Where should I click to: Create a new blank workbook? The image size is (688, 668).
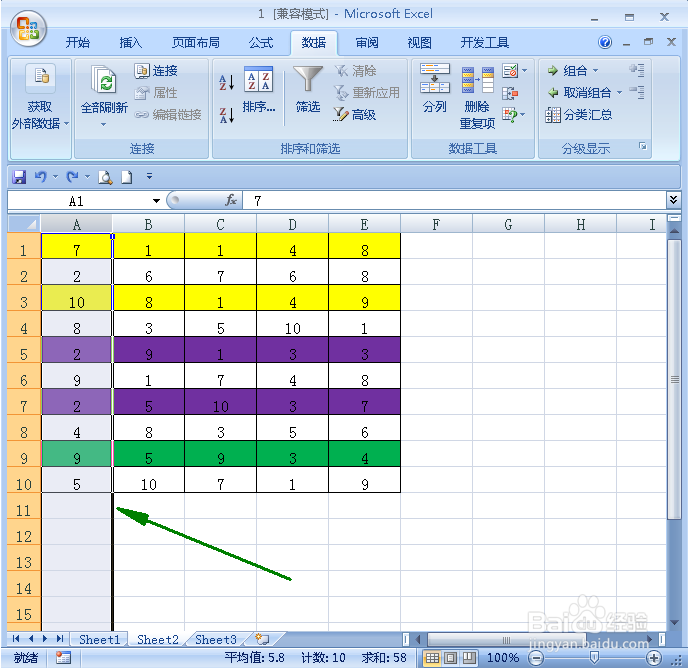coord(126,177)
